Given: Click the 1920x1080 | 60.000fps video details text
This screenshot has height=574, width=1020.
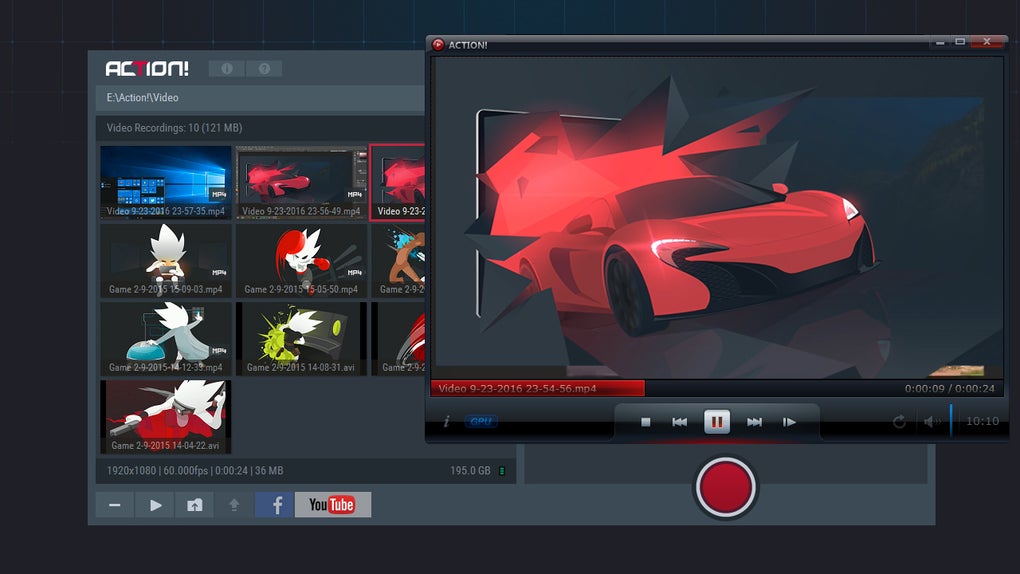Looking at the screenshot, I should 195,471.
